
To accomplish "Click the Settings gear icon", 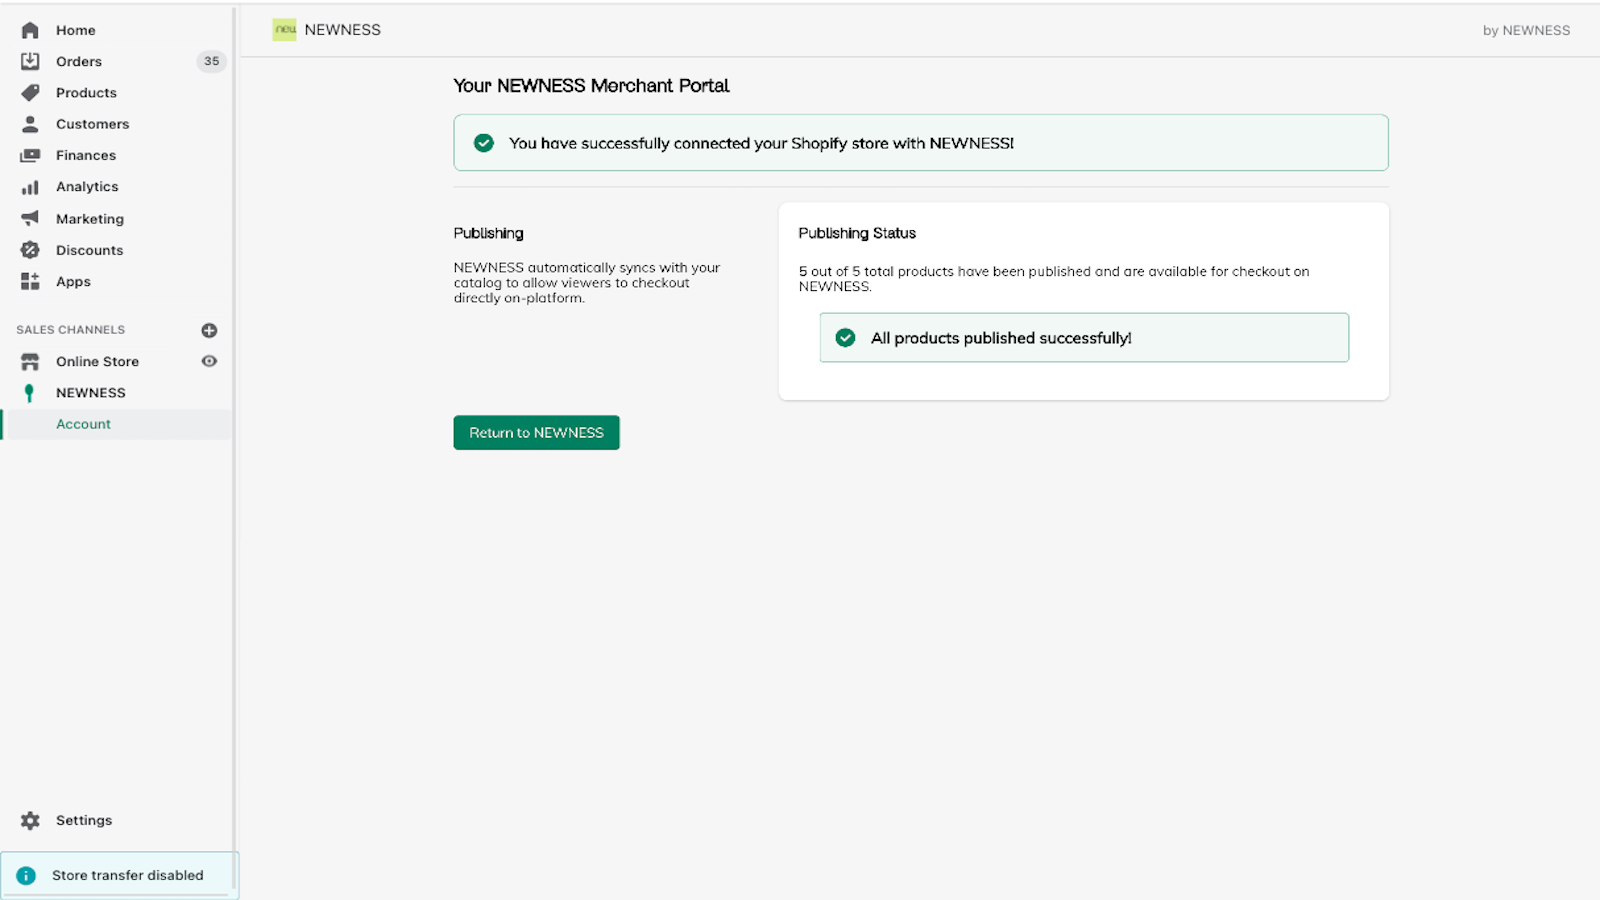I will [x=30, y=820].
